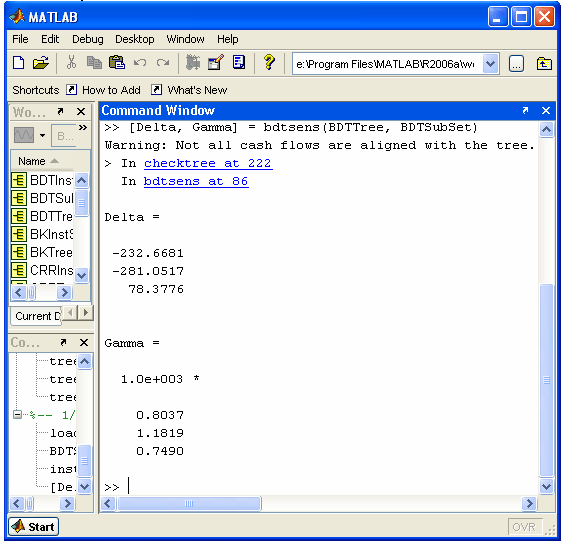Follow the checktree at 222 link

pyautogui.click(x=208, y=163)
